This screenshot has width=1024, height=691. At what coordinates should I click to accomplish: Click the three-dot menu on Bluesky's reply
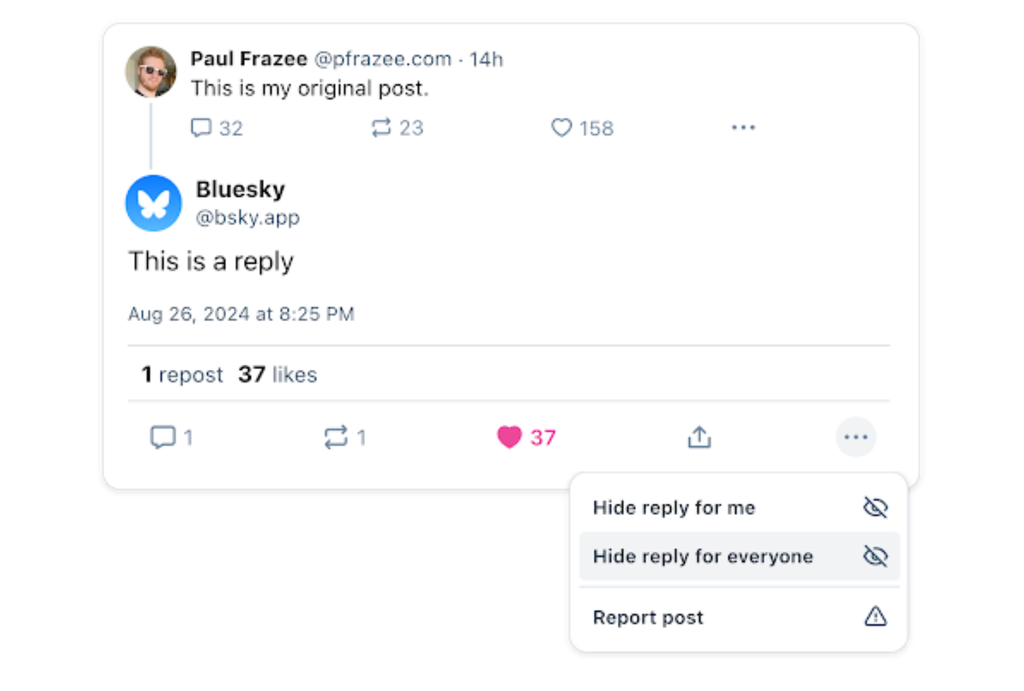click(856, 437)
